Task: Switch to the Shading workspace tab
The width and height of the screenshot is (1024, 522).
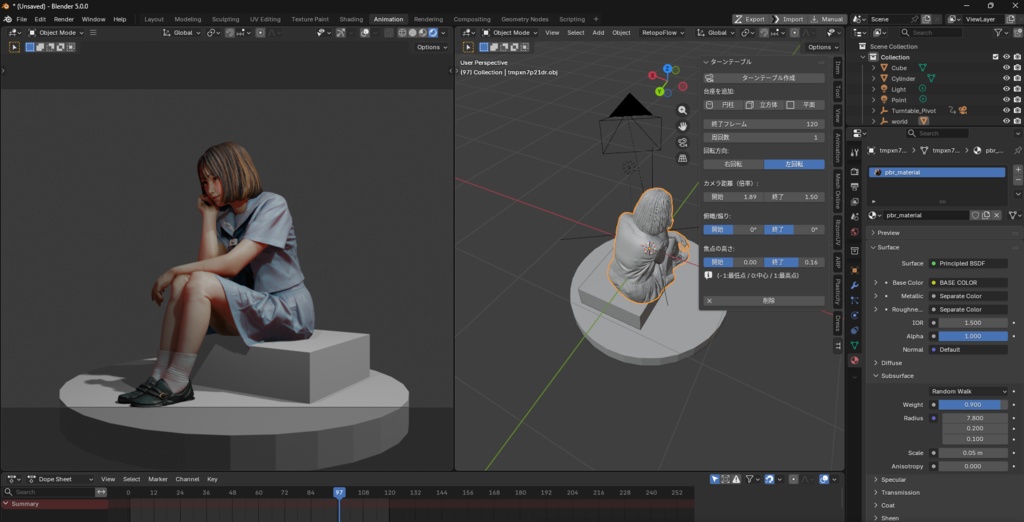Action: (x=351, y=19)
